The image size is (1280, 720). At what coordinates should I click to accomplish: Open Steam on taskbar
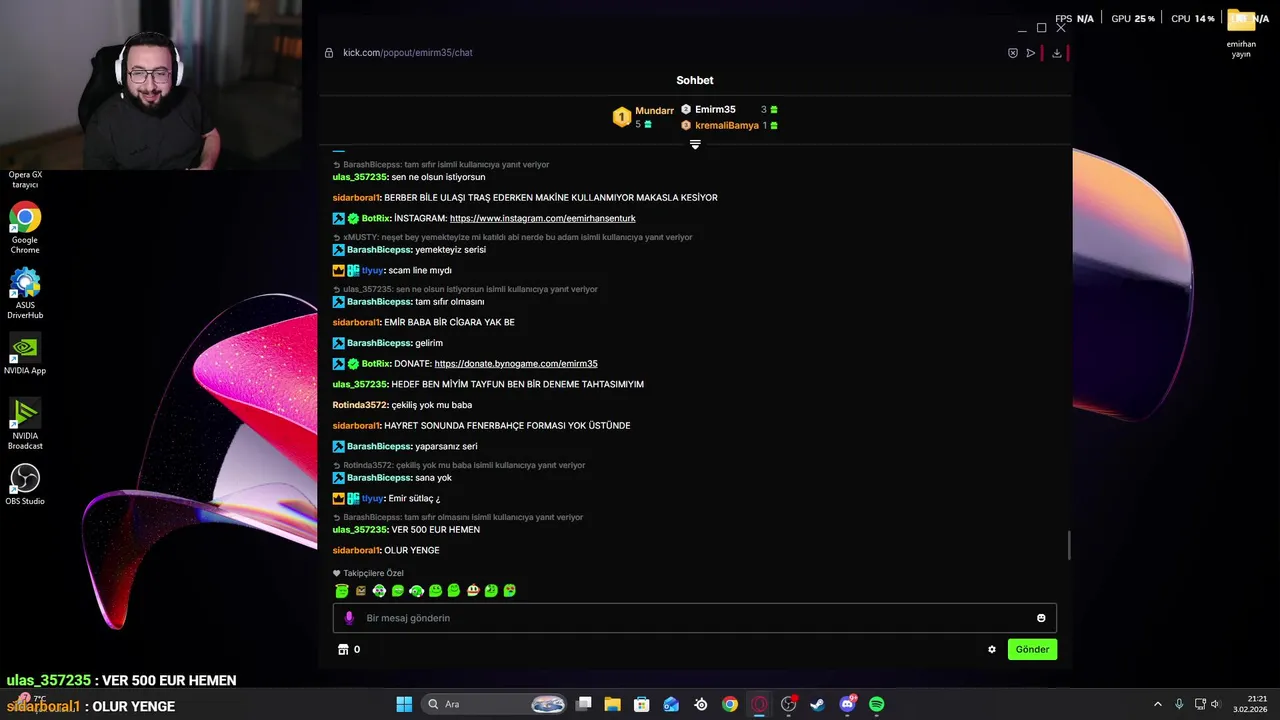click(x=817, y=705)
